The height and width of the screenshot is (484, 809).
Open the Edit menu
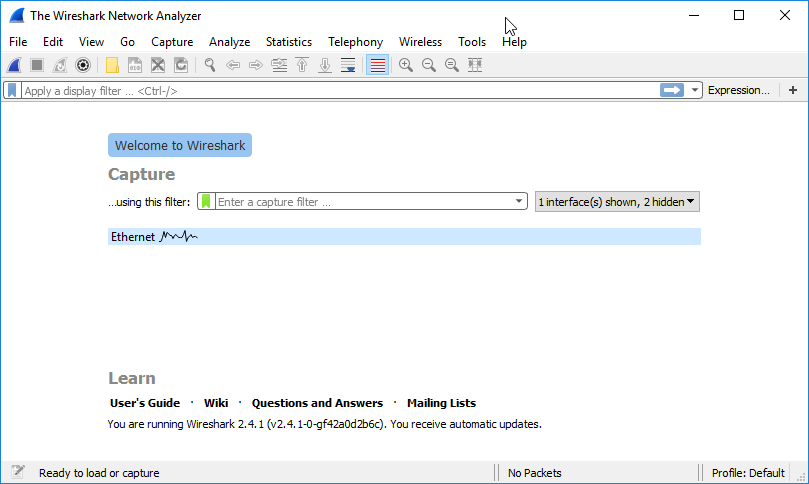[53, 42]
